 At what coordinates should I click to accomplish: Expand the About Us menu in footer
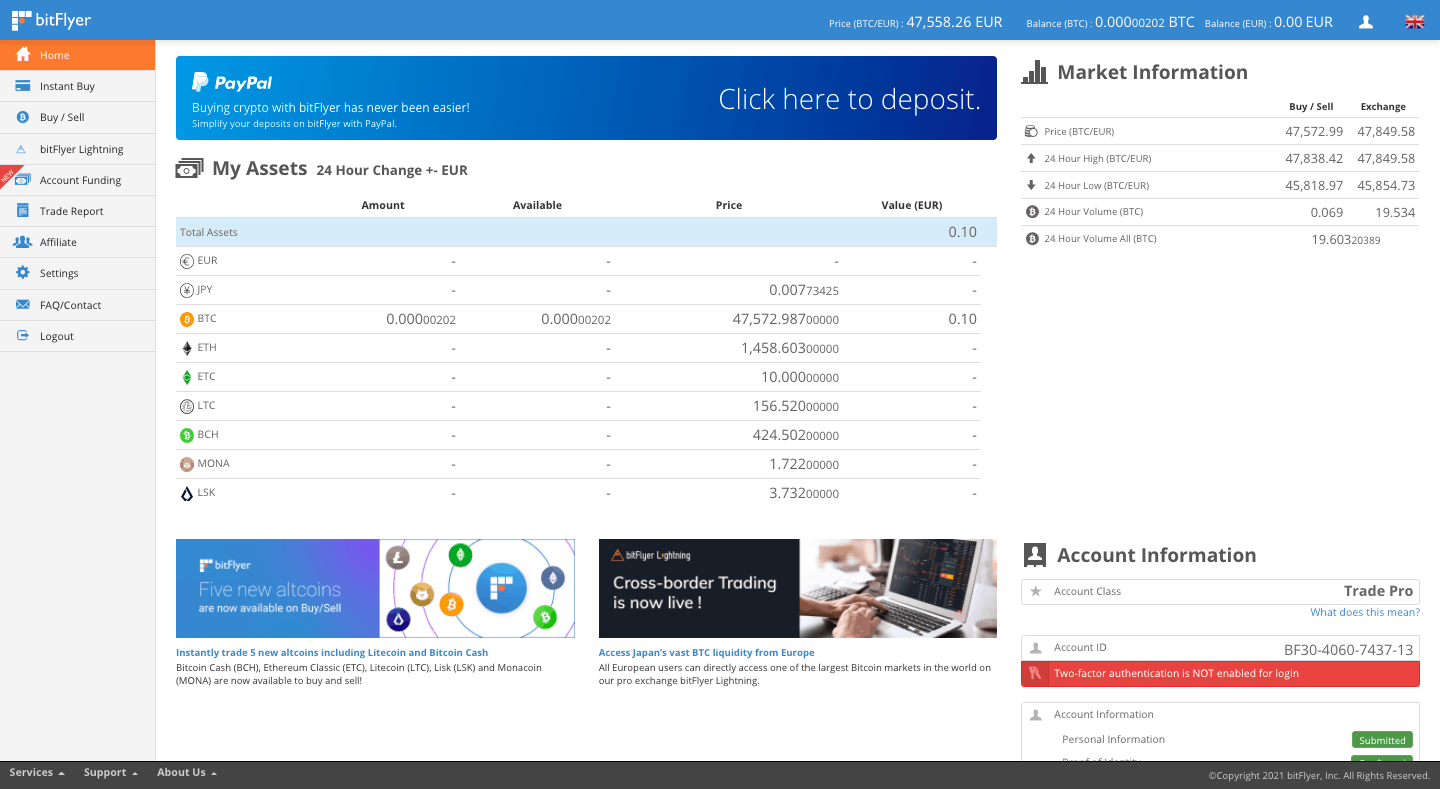(187, 772)
